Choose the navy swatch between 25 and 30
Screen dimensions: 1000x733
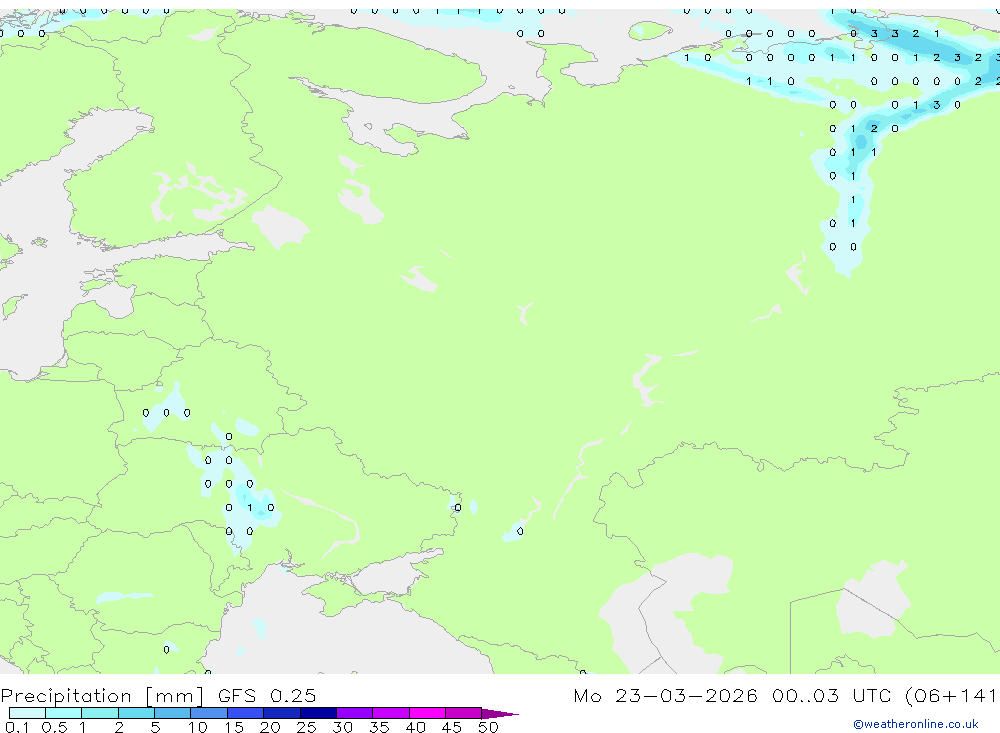point(319,713)
